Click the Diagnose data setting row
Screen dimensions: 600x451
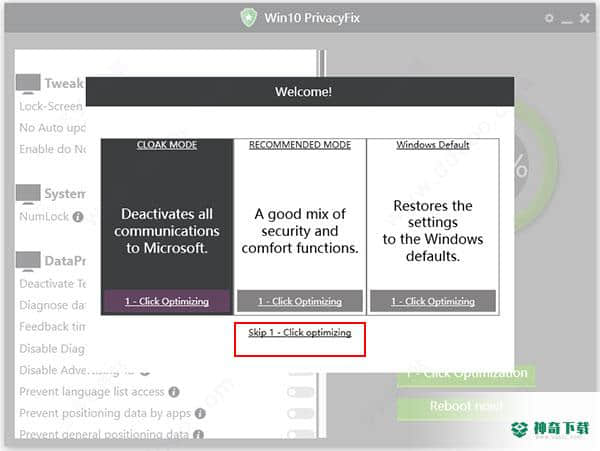click(52, 305)
